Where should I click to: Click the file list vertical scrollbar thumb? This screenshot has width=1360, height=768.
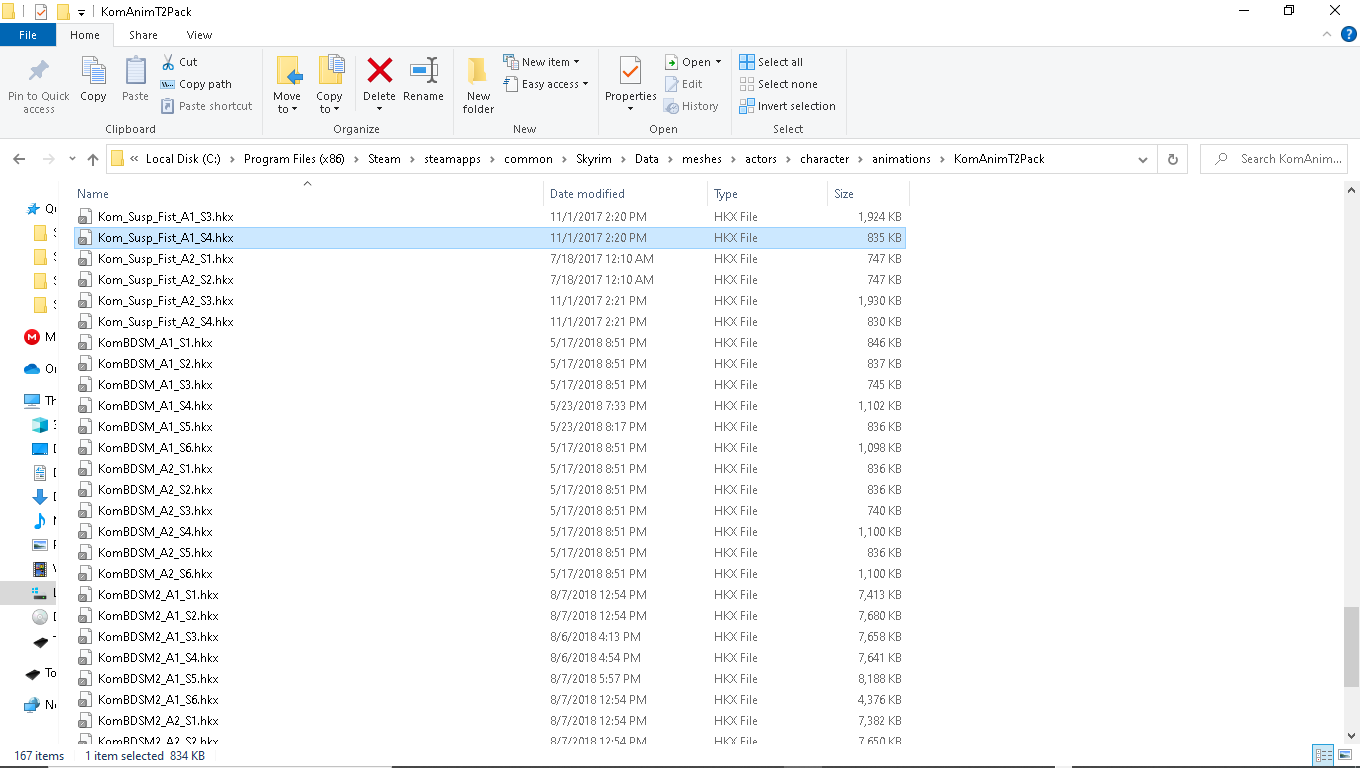[1351, 647]
